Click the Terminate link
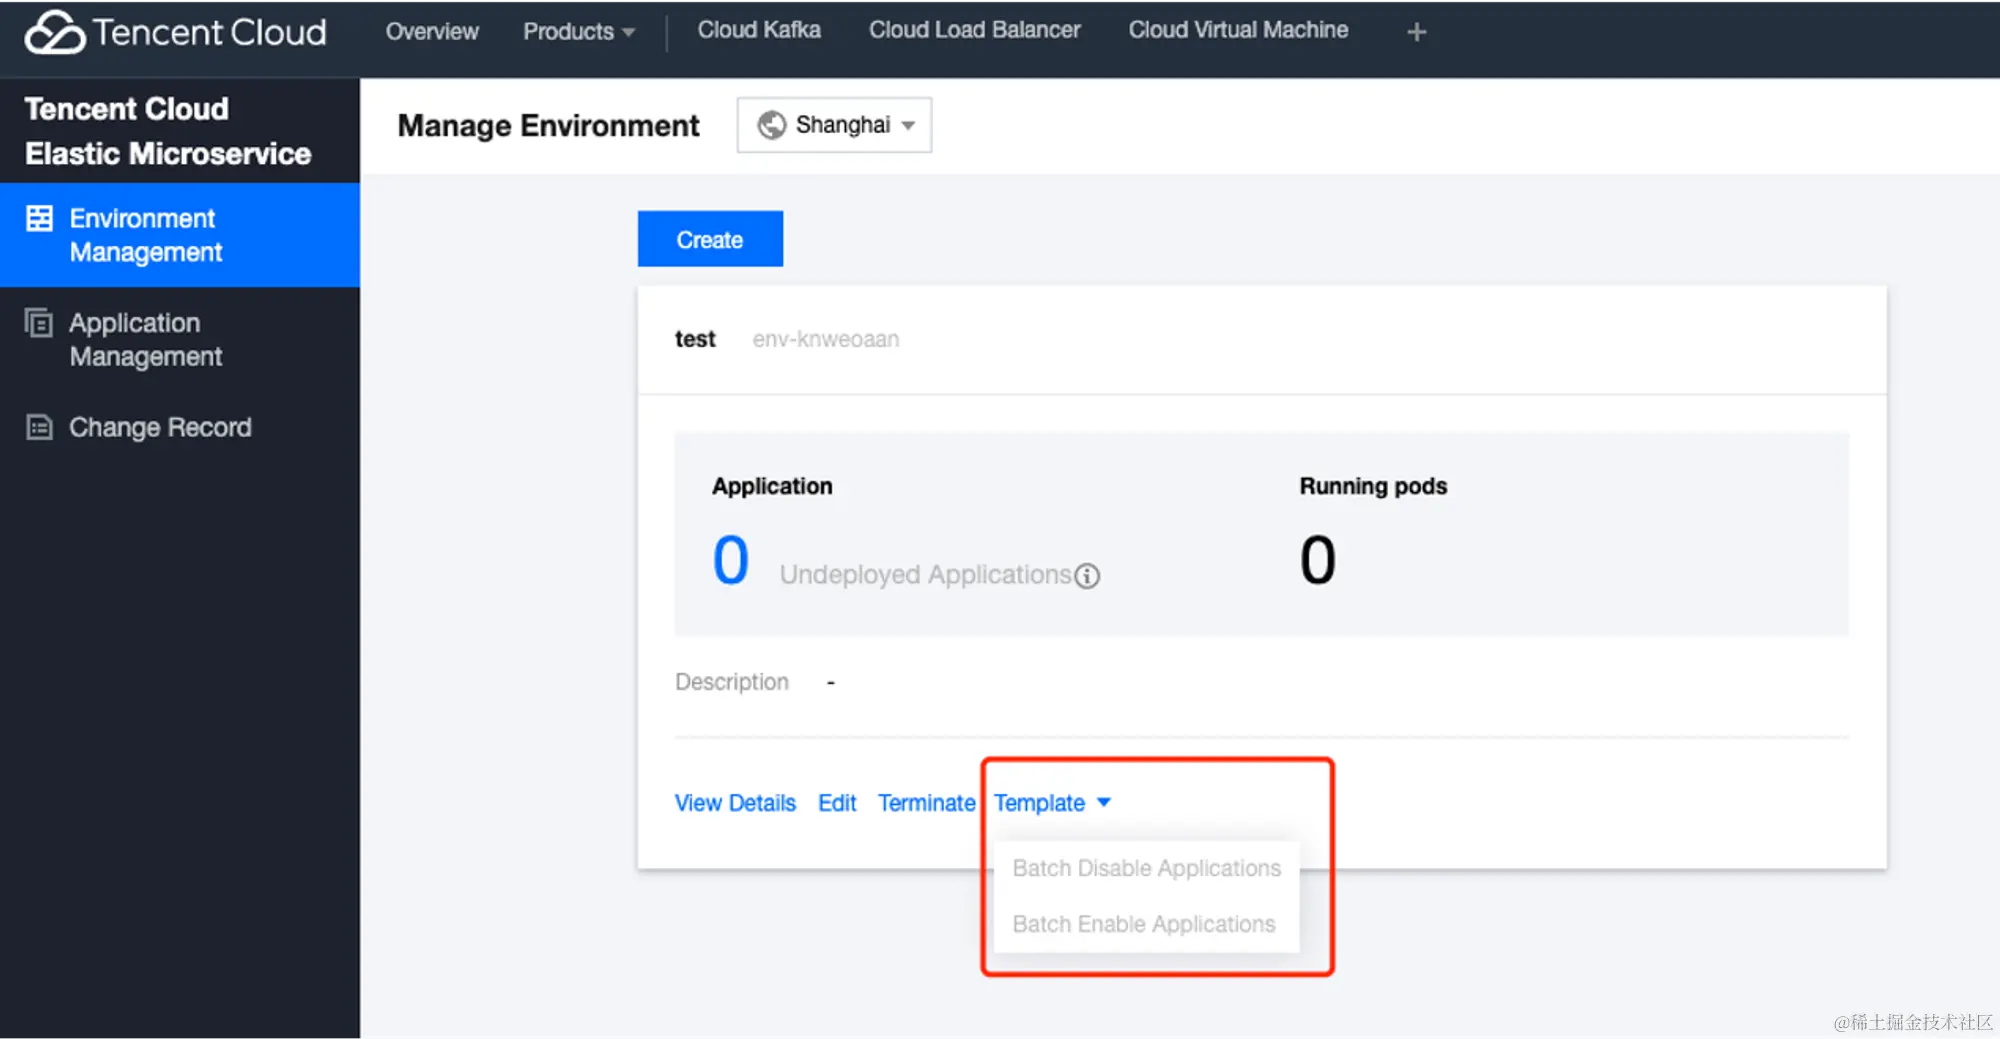This screenshot has width=2000, height=1039. click(x=926, y=803)
